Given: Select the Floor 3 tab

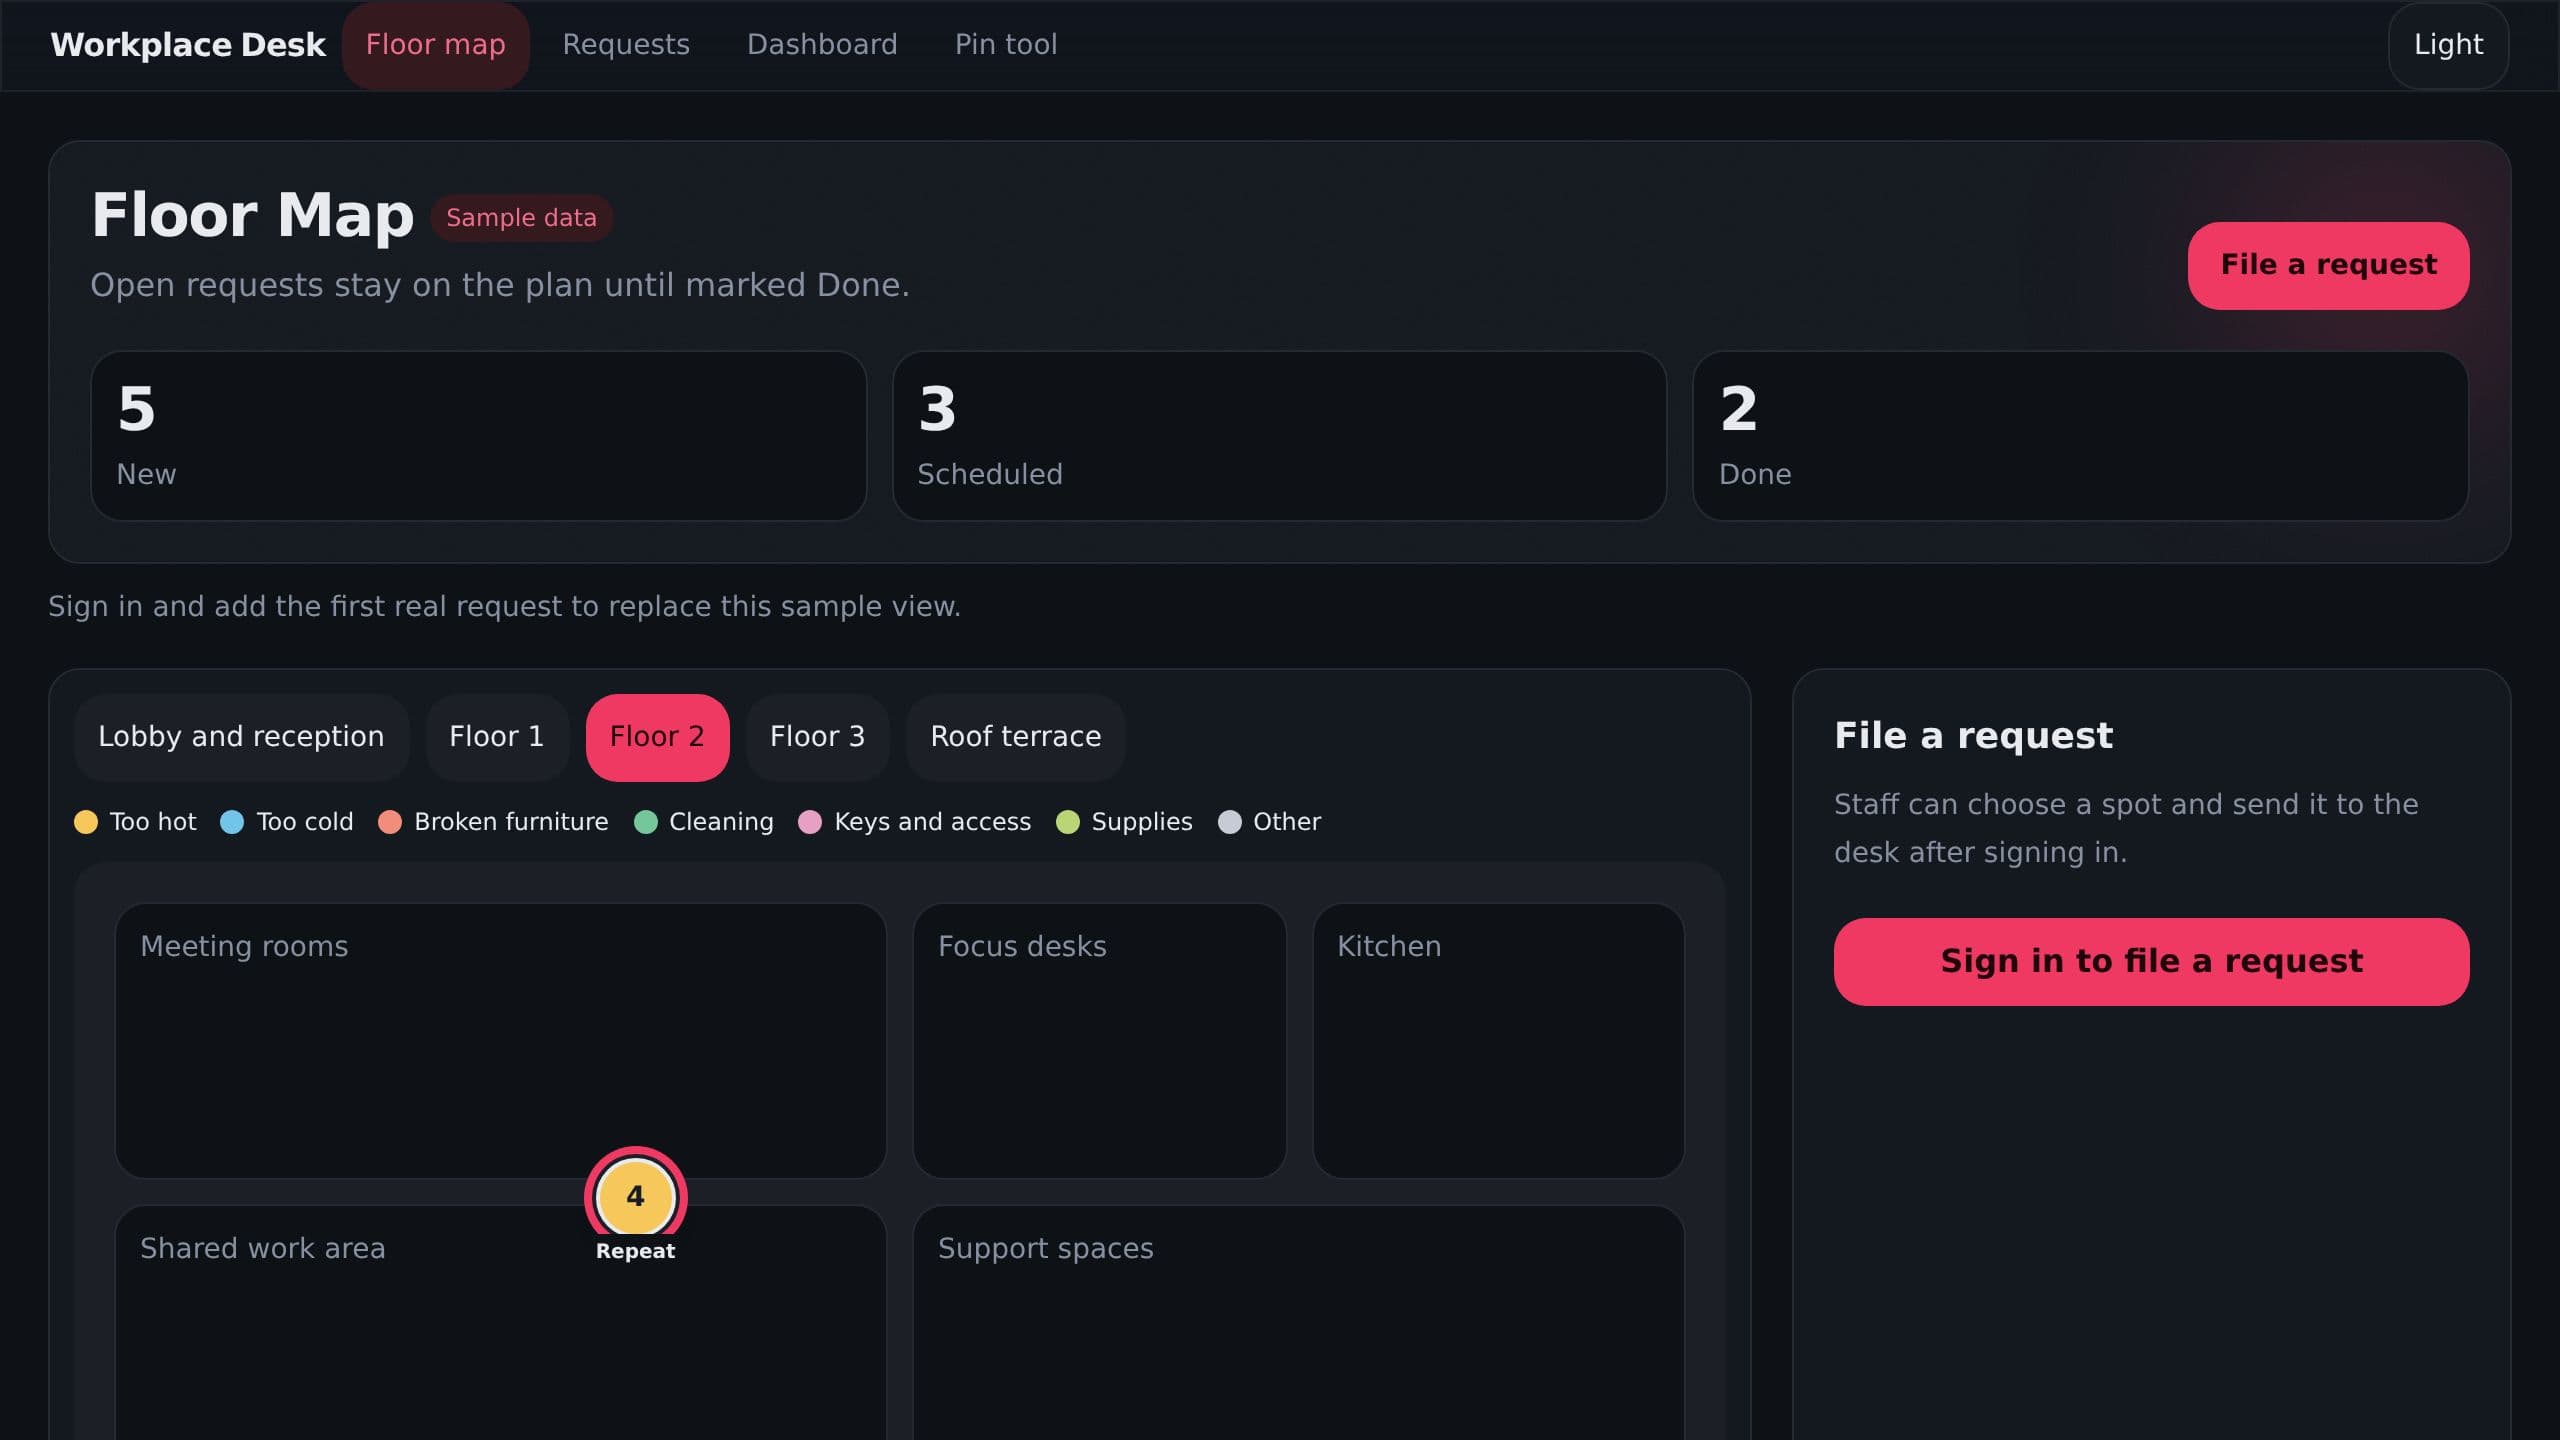Looking at the screenshot, I should tap(817, 737).
